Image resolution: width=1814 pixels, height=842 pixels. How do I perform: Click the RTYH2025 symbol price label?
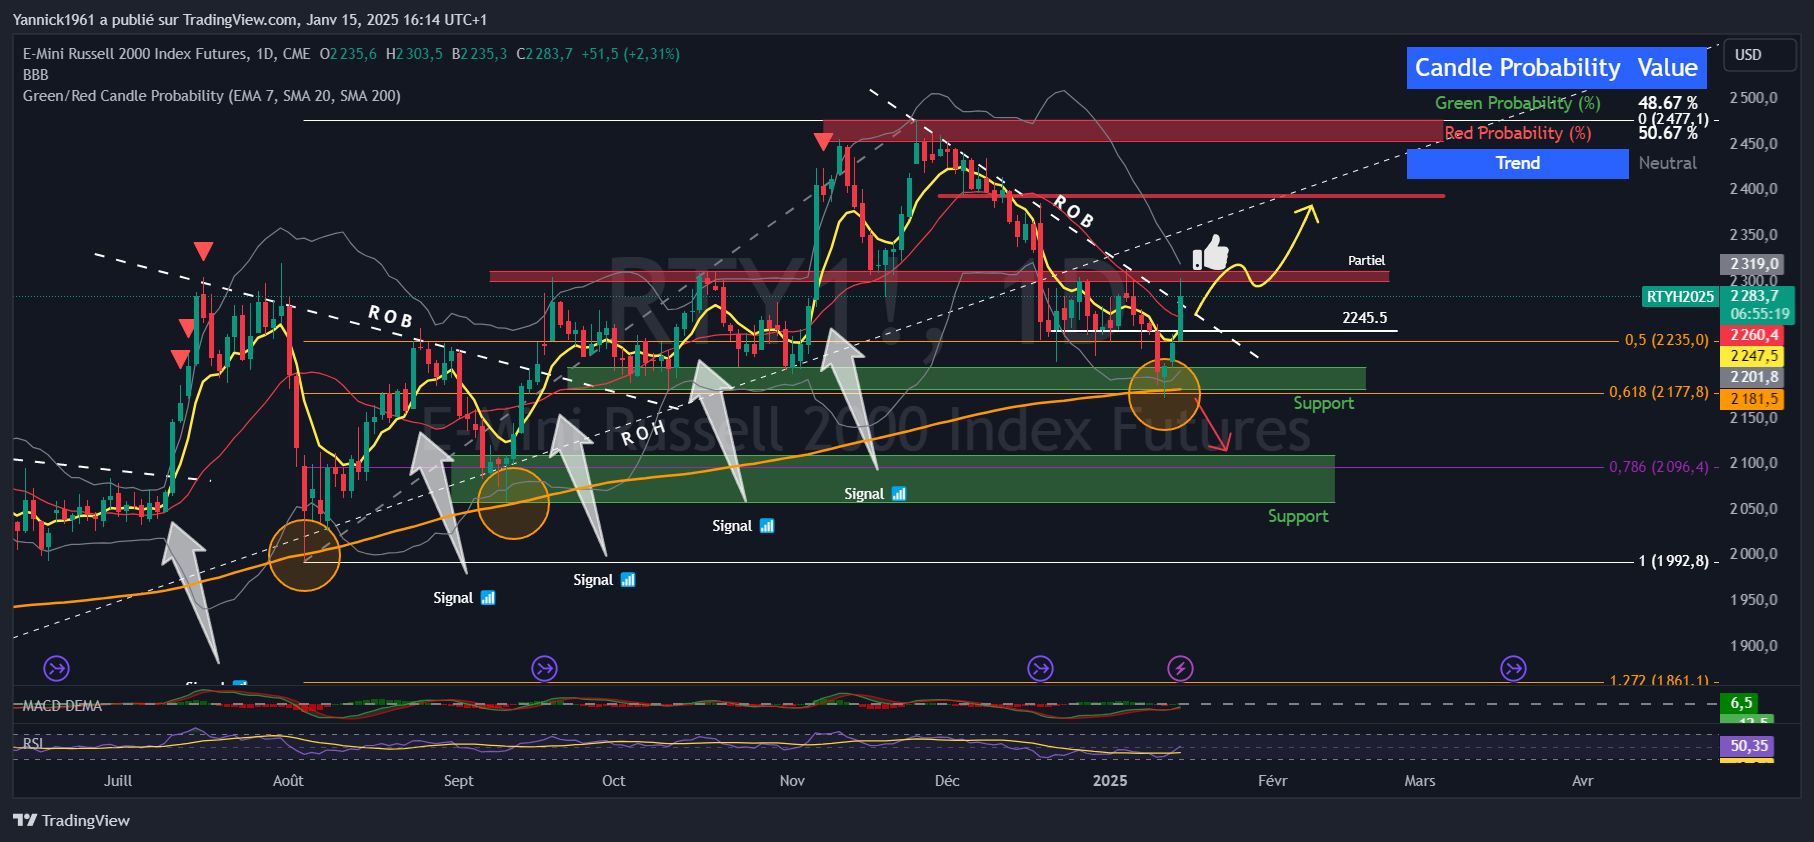(x=1680, y=296)
